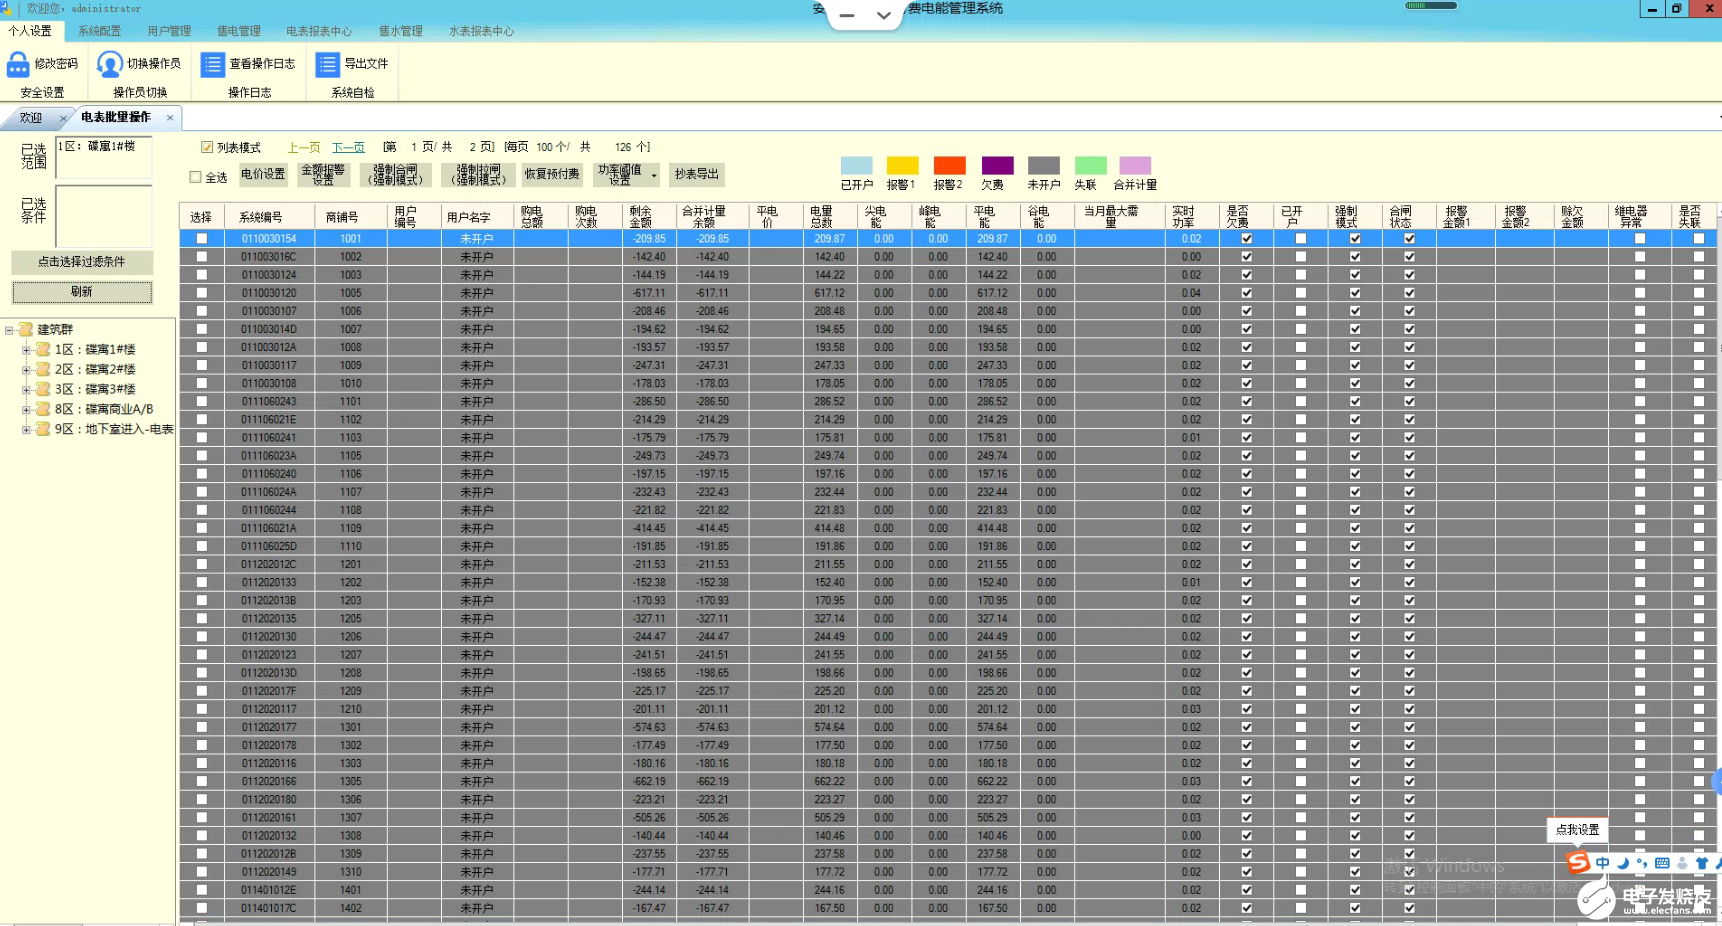Collapse the 建筑群 root node
Image resolution: width=1722 pixels, height=926 pixels.
[9, 329]
